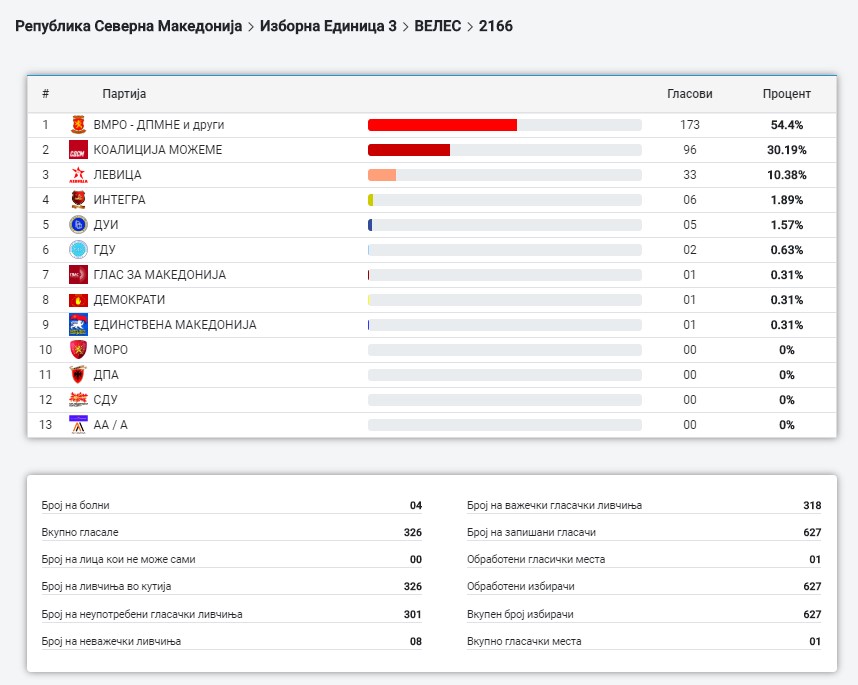Click the ЕДИНСТВЕНА МАКЕДОНИЈА party icon
This screenshot has height=685, width=858.
(x=78, y=325)
